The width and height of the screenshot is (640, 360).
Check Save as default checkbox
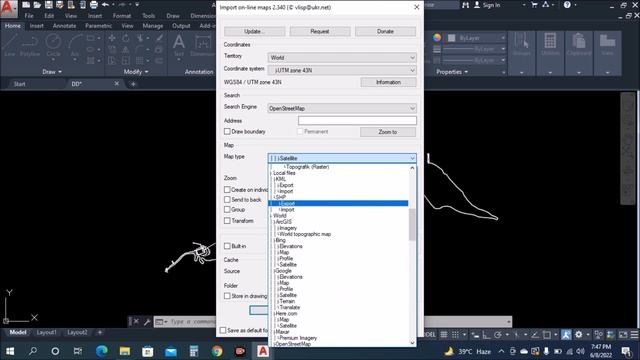point(223,330)
